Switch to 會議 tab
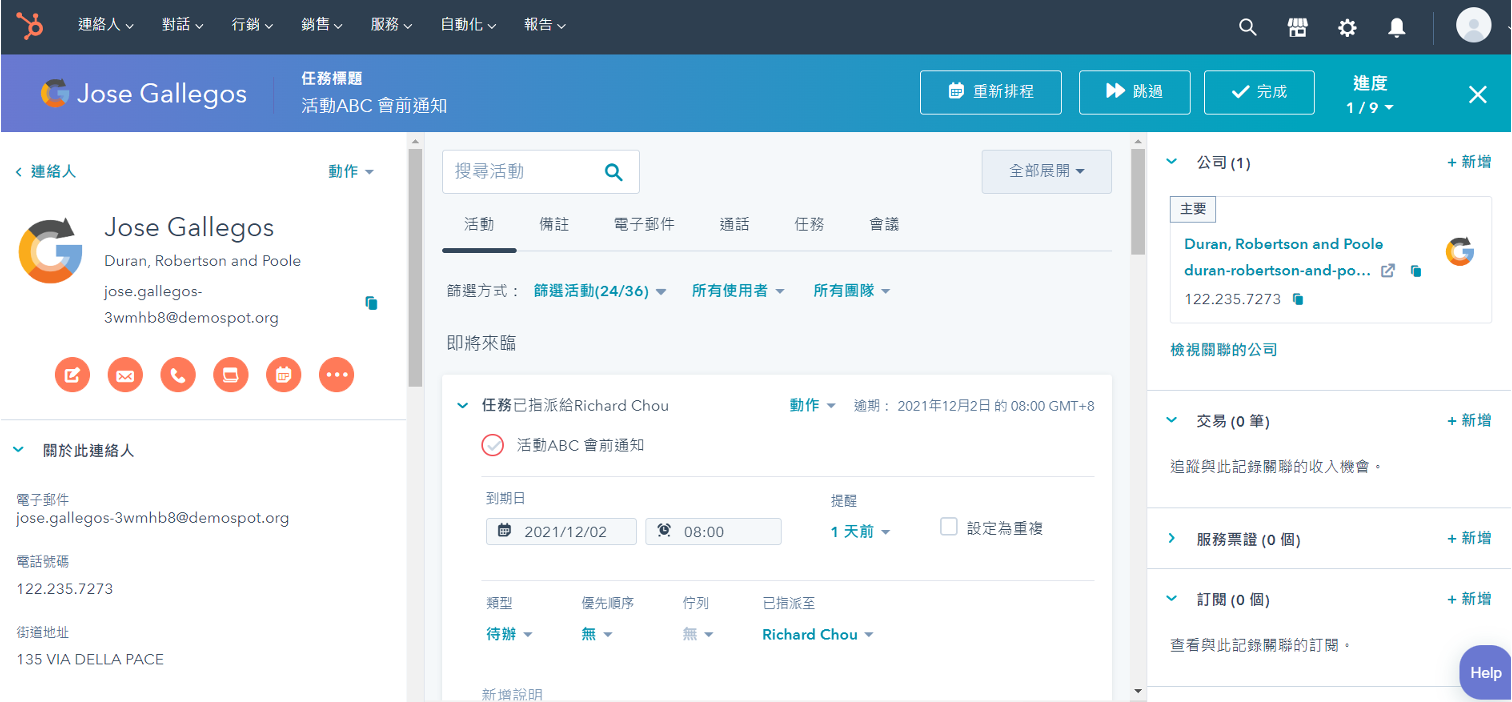 coord(884,225)
